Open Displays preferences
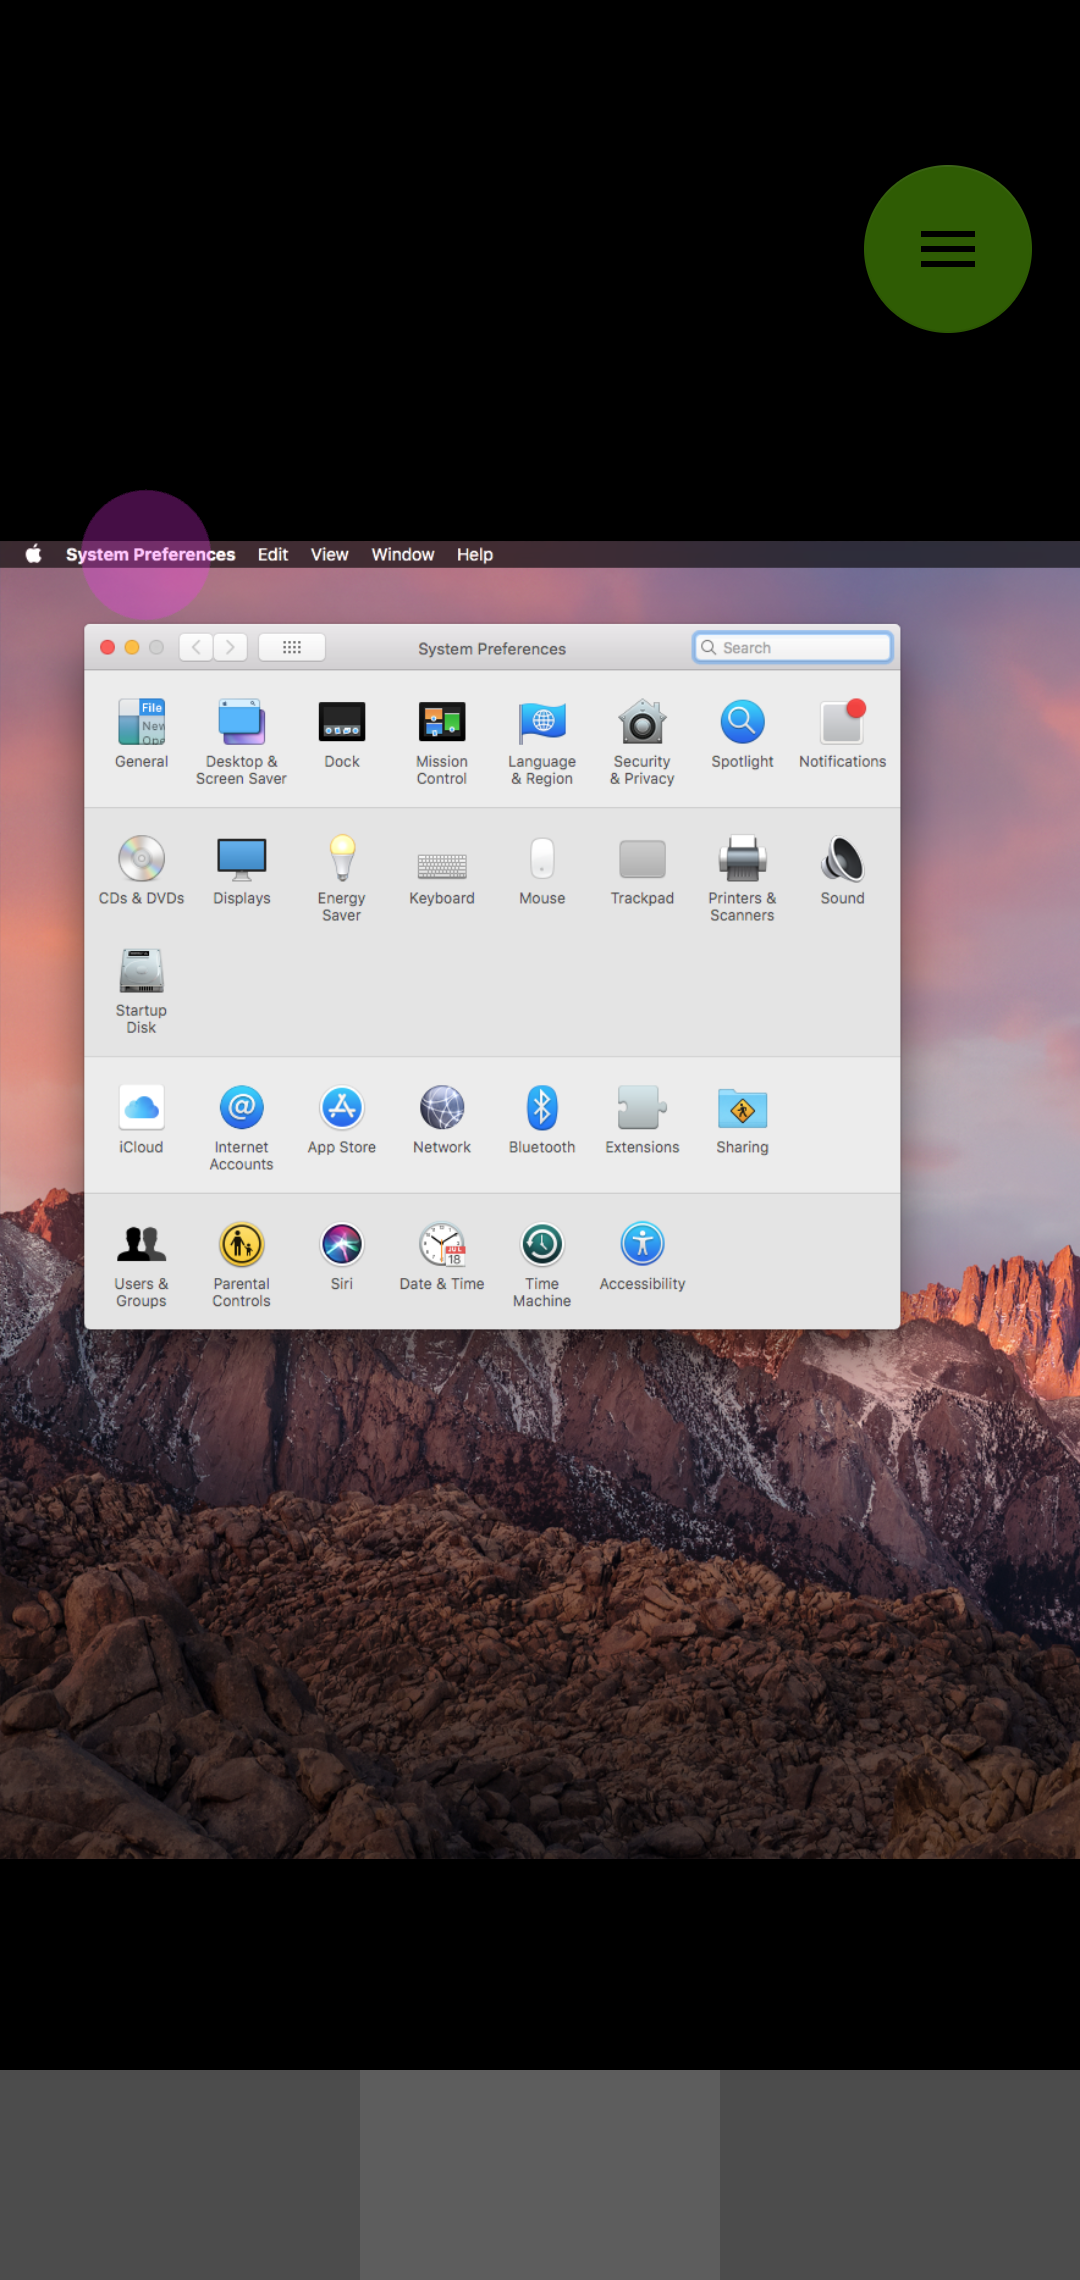This screenshot has width=1080, height=2280. click(241, 870)
